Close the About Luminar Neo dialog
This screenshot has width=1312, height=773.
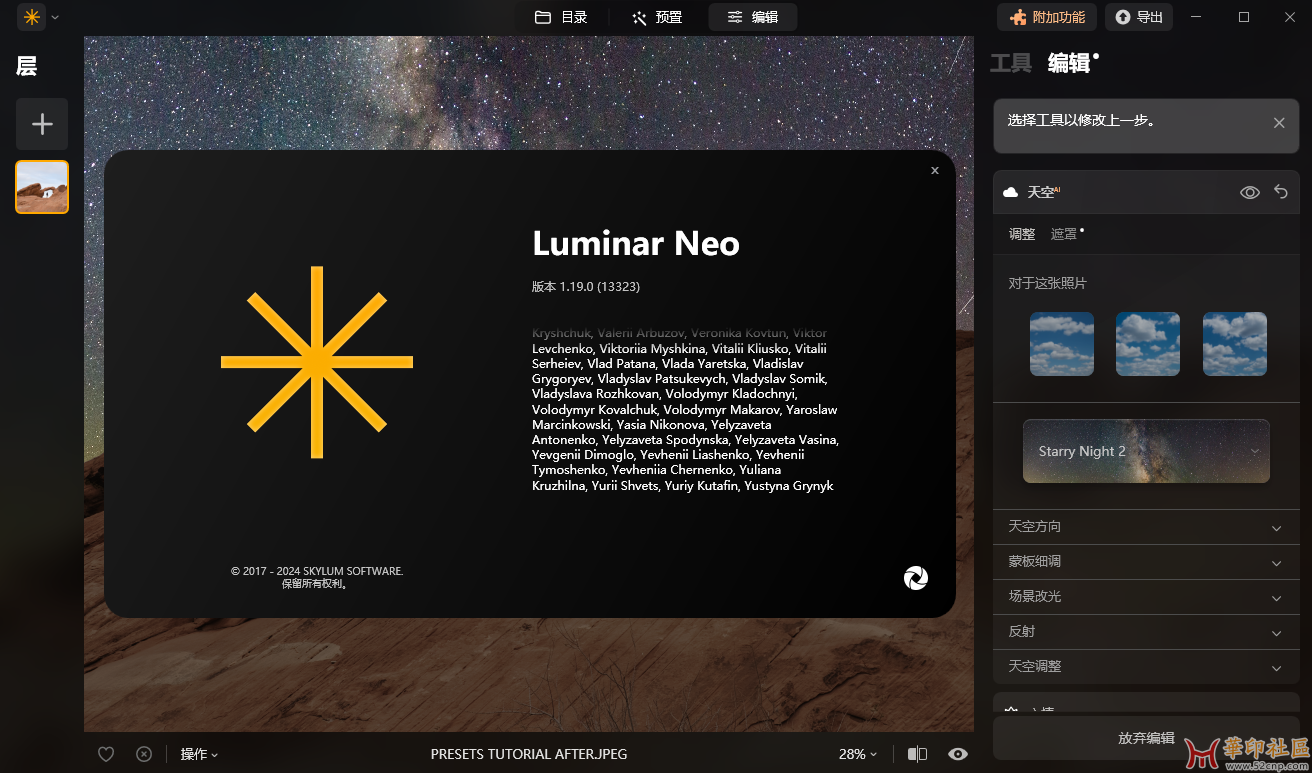pyautogui.click(x=935, y=171)
